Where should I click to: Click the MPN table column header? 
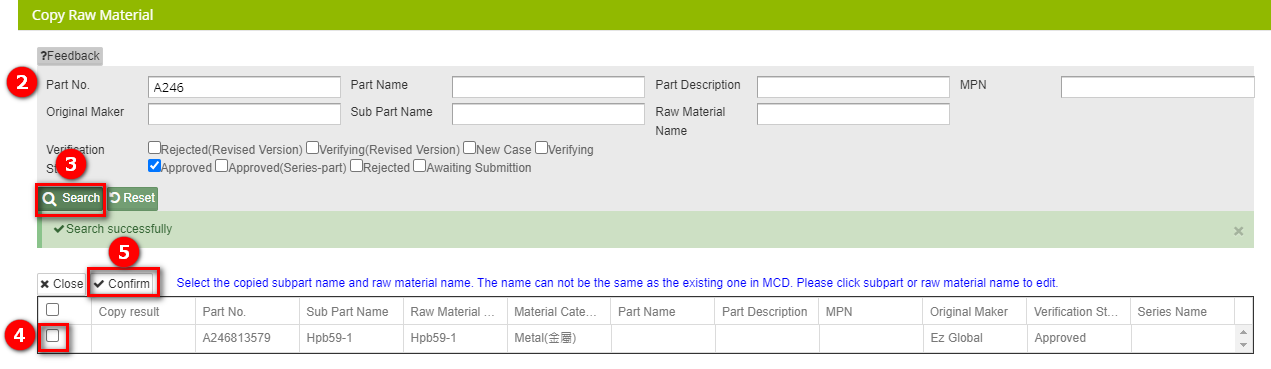pos(871,311)
